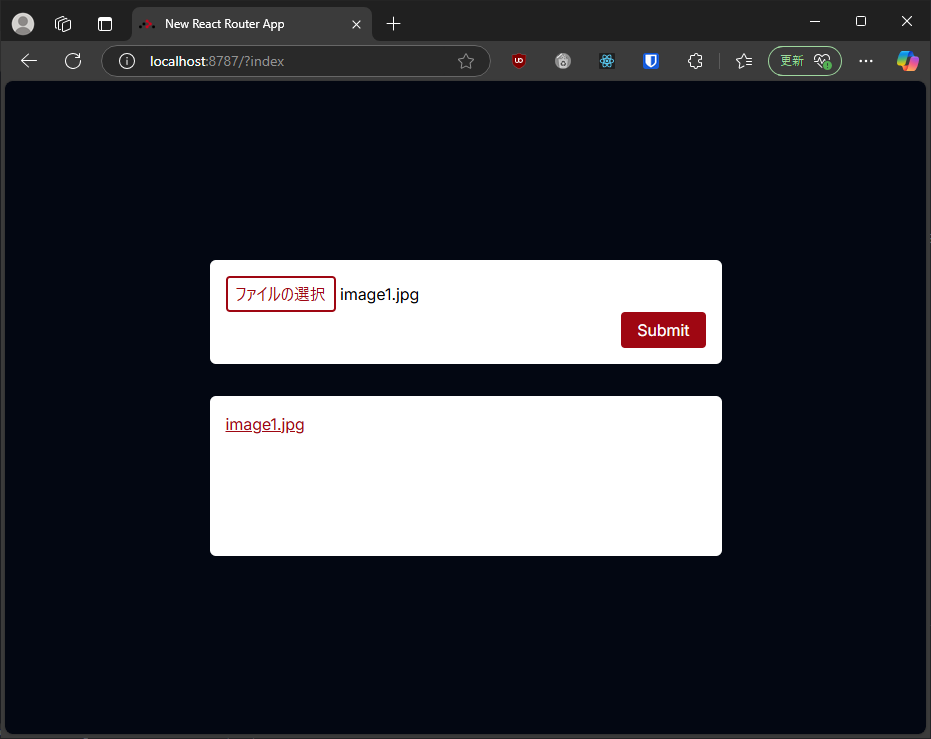The image size is (931, 739).
Task: Submit the upload form
Action: click(663, 330)
